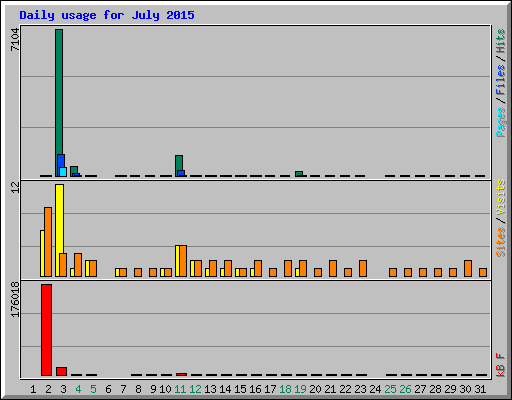Image resolution: width=512 pixels, height=400 pixels.
Task: Click day label 3 on the x-axis
Action: click(63, 389)
